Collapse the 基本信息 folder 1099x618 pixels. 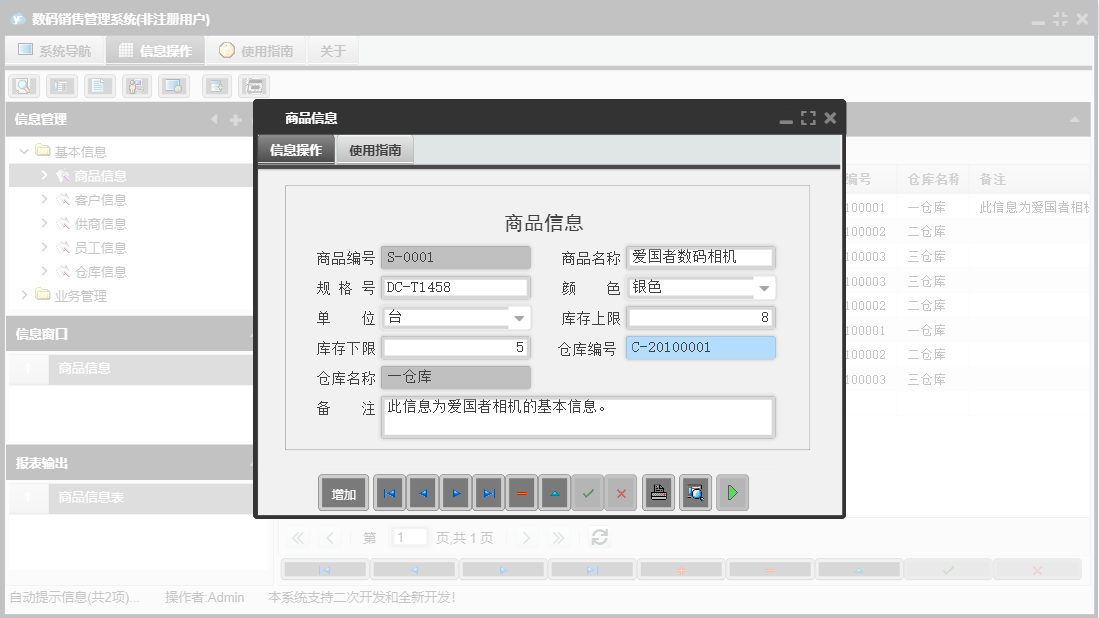coord(23,150)
